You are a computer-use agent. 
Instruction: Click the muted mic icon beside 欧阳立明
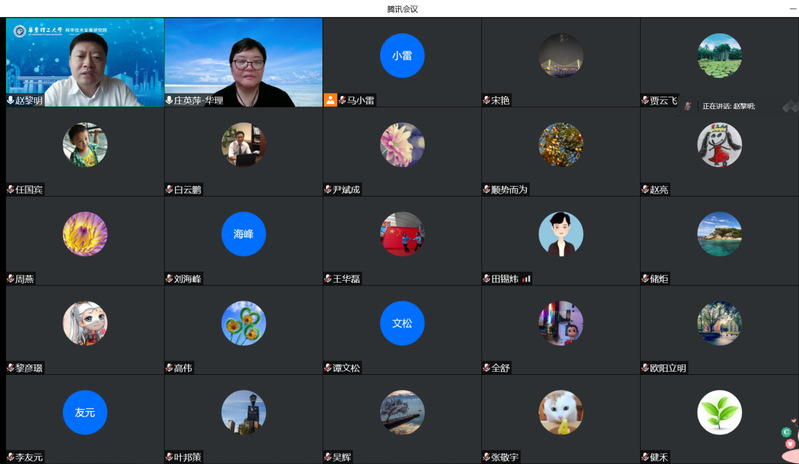(645, 368)
